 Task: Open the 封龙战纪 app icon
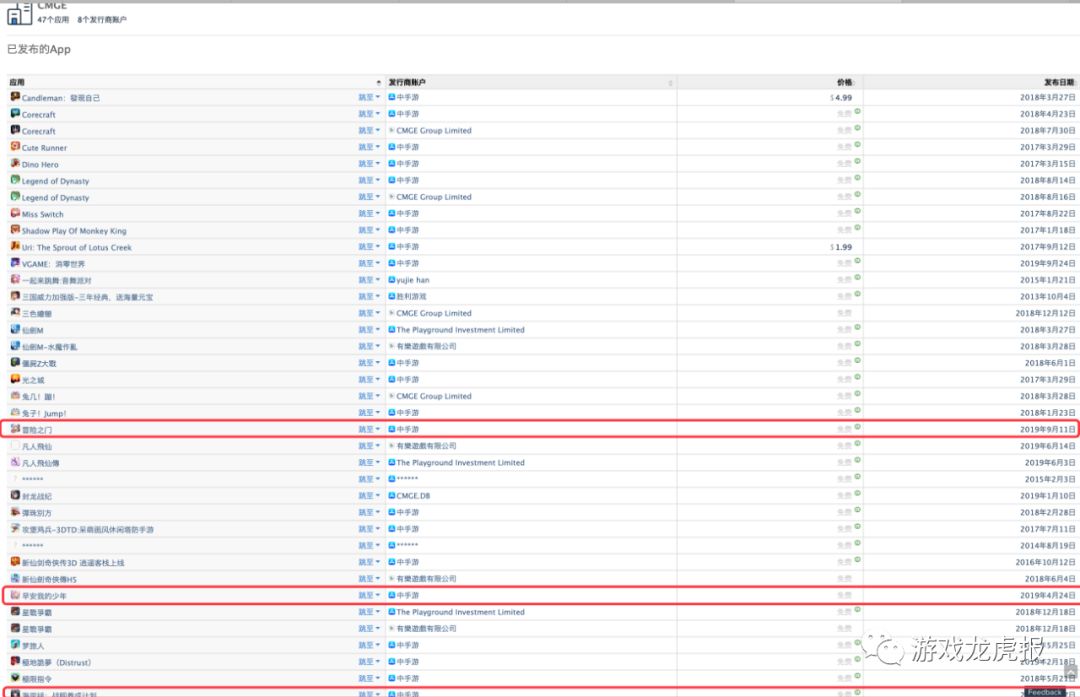(x=15, y=495)
